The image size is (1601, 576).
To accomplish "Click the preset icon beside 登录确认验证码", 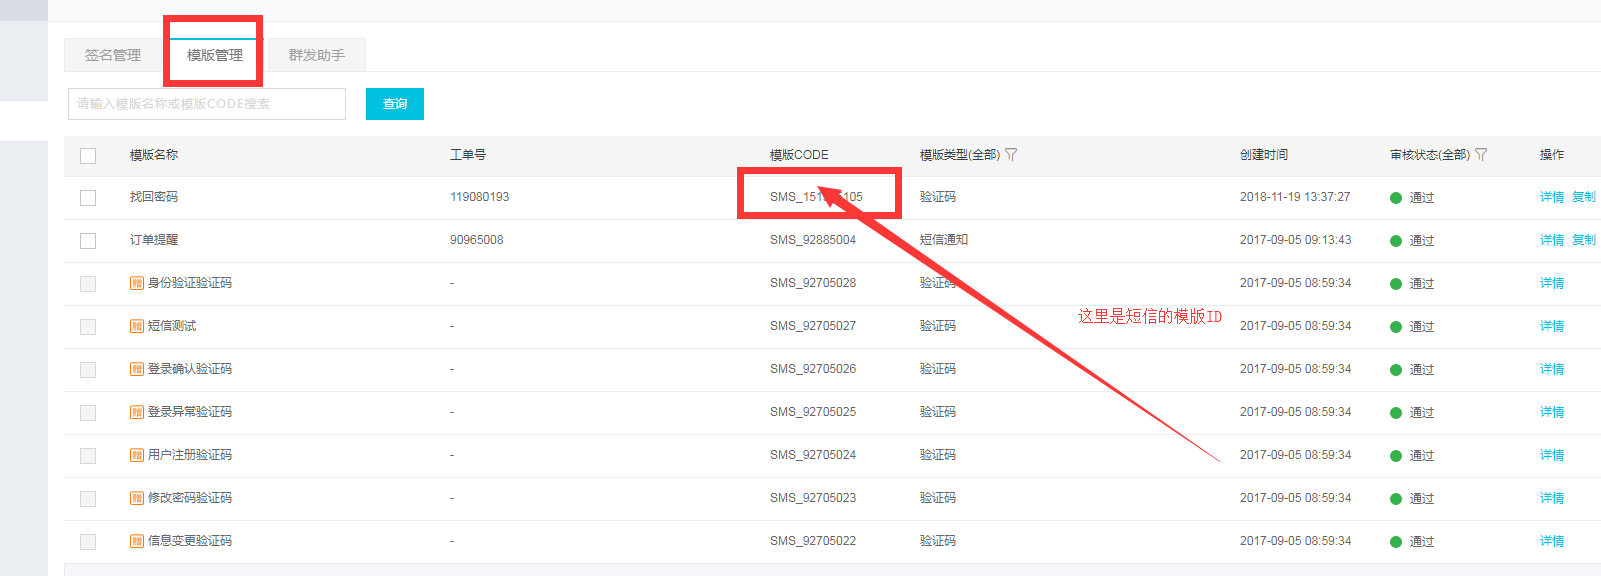I will [x=137, y=369].
